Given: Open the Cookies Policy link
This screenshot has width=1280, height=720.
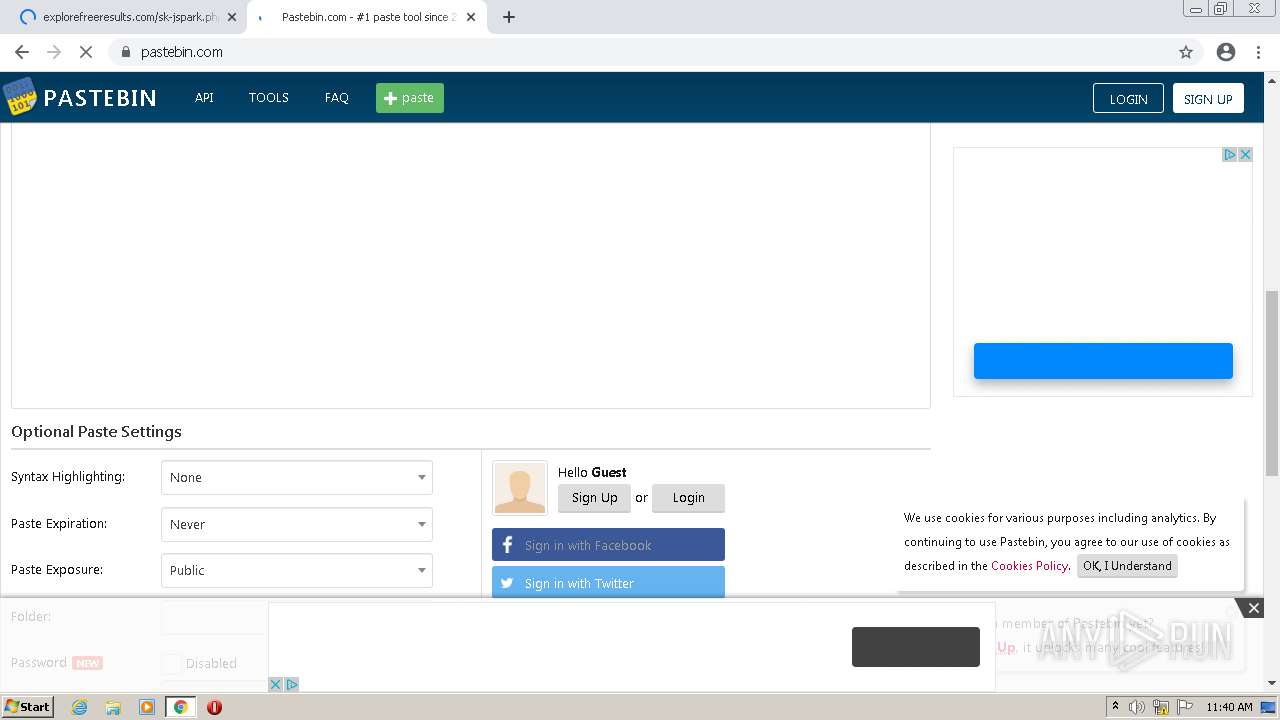Looking at the screenshot, I should click(1029, 566).
